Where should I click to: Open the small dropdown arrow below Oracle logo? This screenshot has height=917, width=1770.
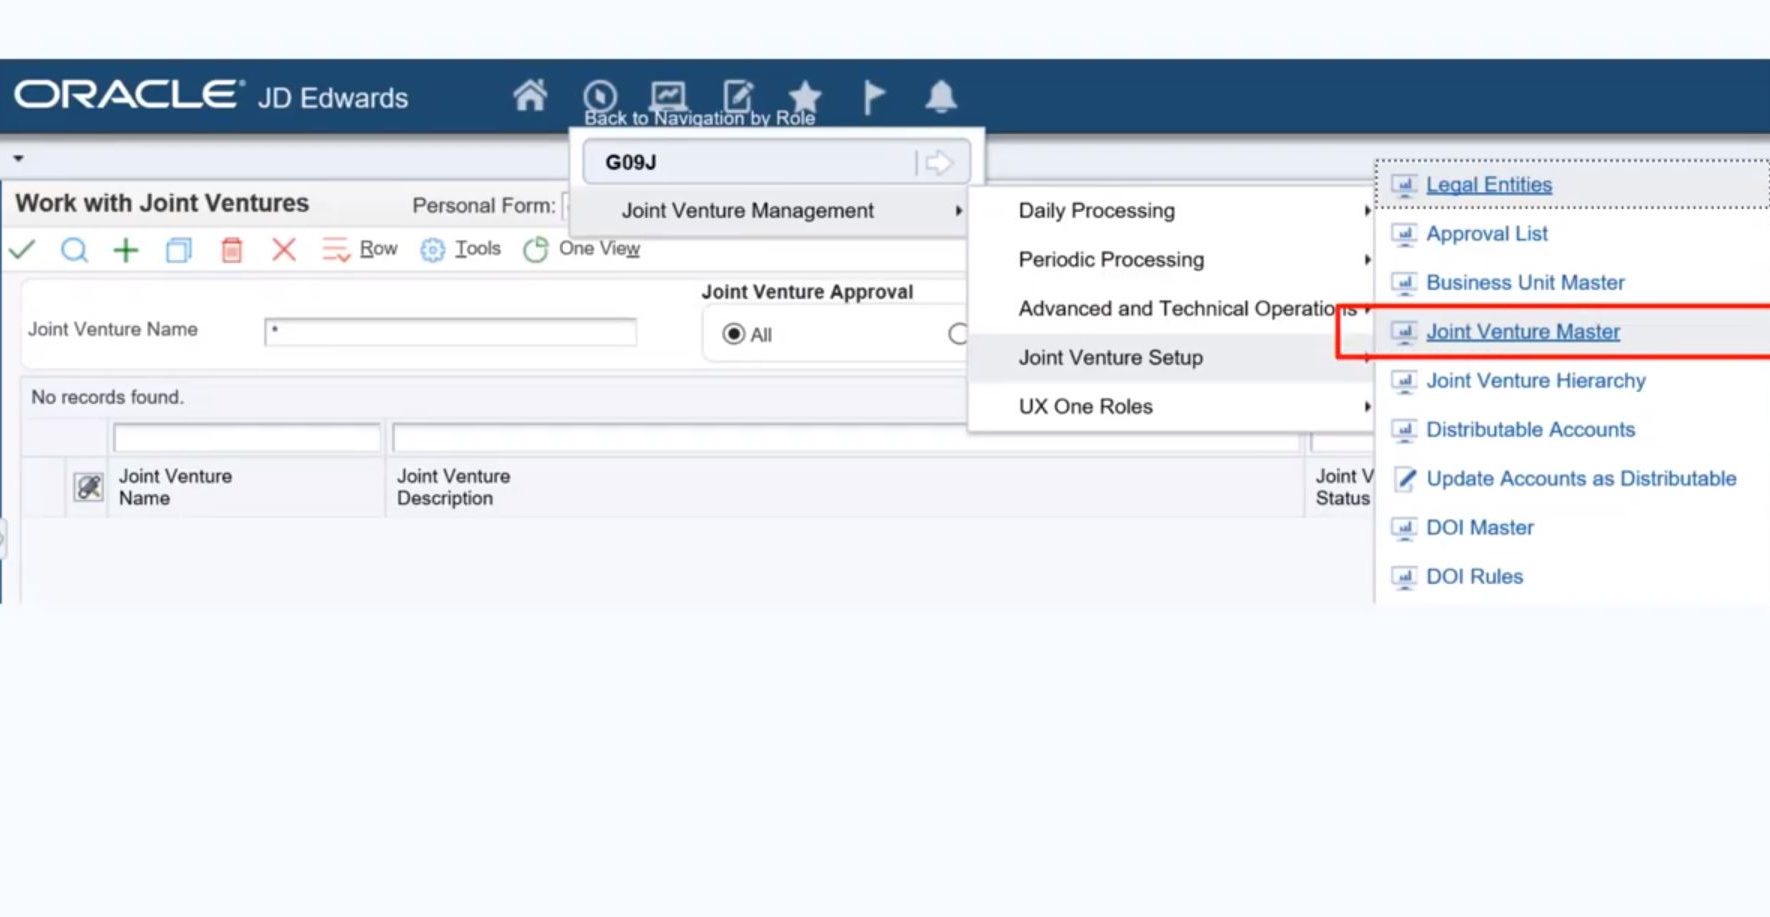[x=18, y=158]
